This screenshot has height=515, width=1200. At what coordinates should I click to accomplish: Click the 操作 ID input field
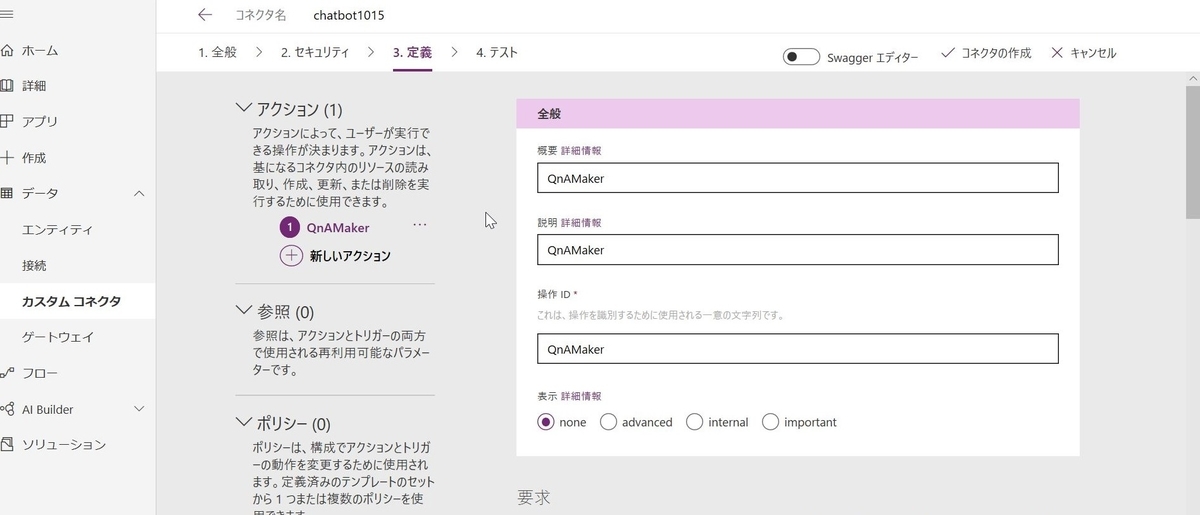coord(797,349)
